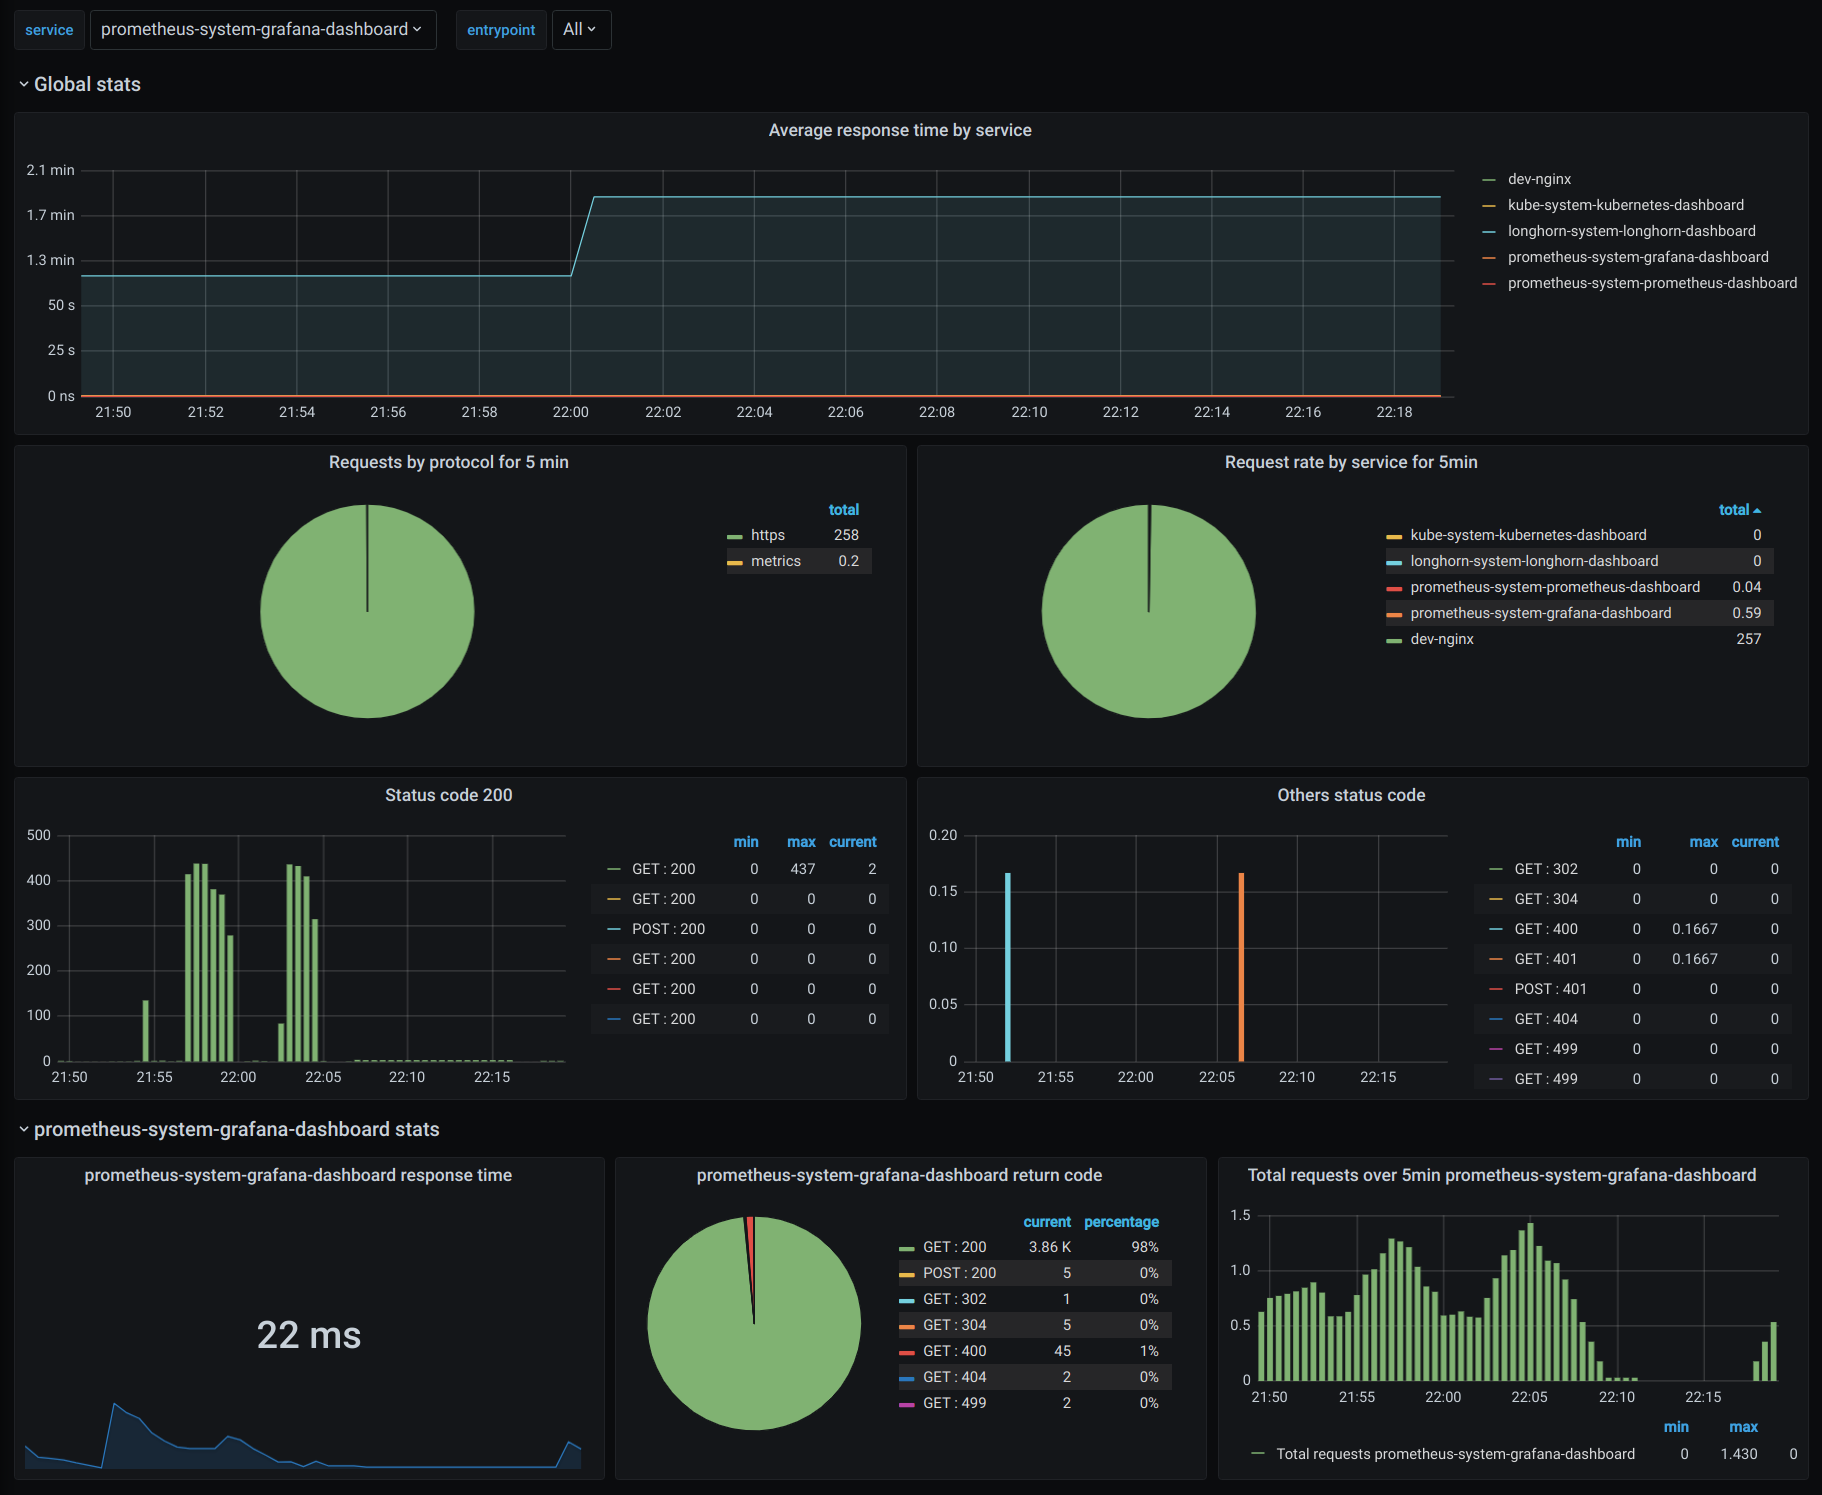The height and width of the screenshot is (1495, 1822).
Task: Sort Total requests legend by min
Action: tap(1676, 1428)
